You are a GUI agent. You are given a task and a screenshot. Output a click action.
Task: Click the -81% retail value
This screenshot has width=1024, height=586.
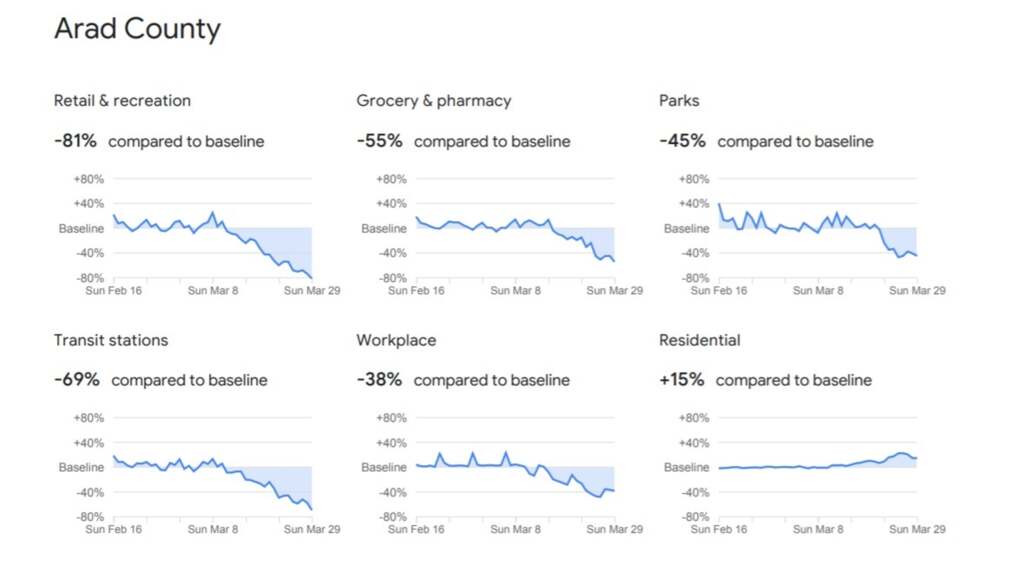[75, 141]
